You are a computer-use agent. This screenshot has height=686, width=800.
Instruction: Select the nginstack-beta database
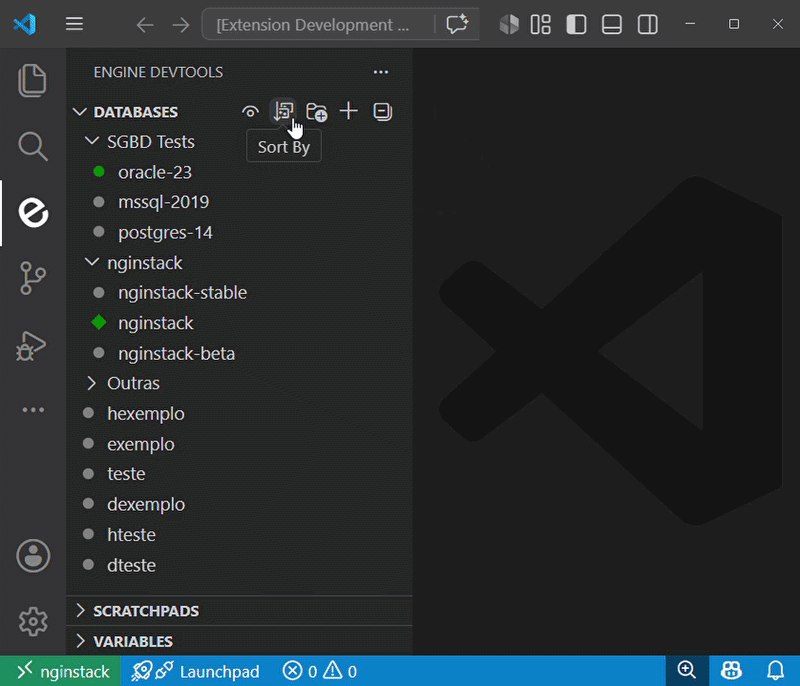point(239,353)
